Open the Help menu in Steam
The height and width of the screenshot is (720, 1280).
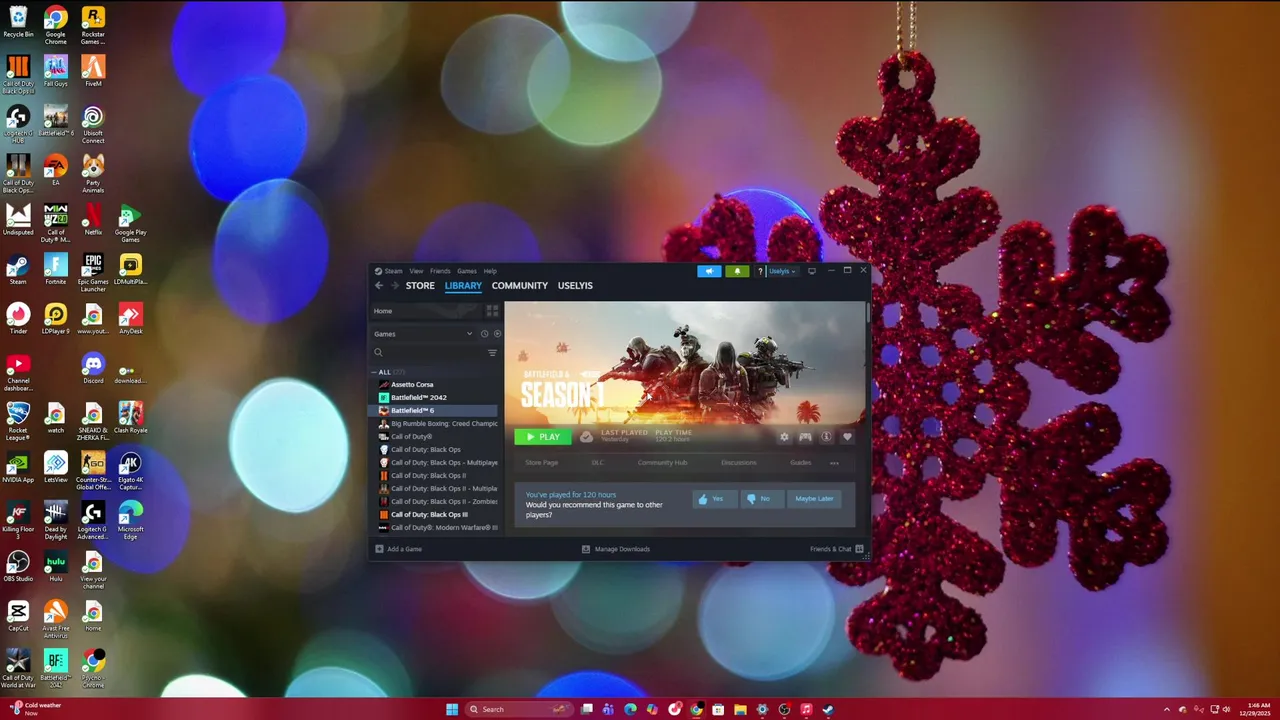point(490,271)
